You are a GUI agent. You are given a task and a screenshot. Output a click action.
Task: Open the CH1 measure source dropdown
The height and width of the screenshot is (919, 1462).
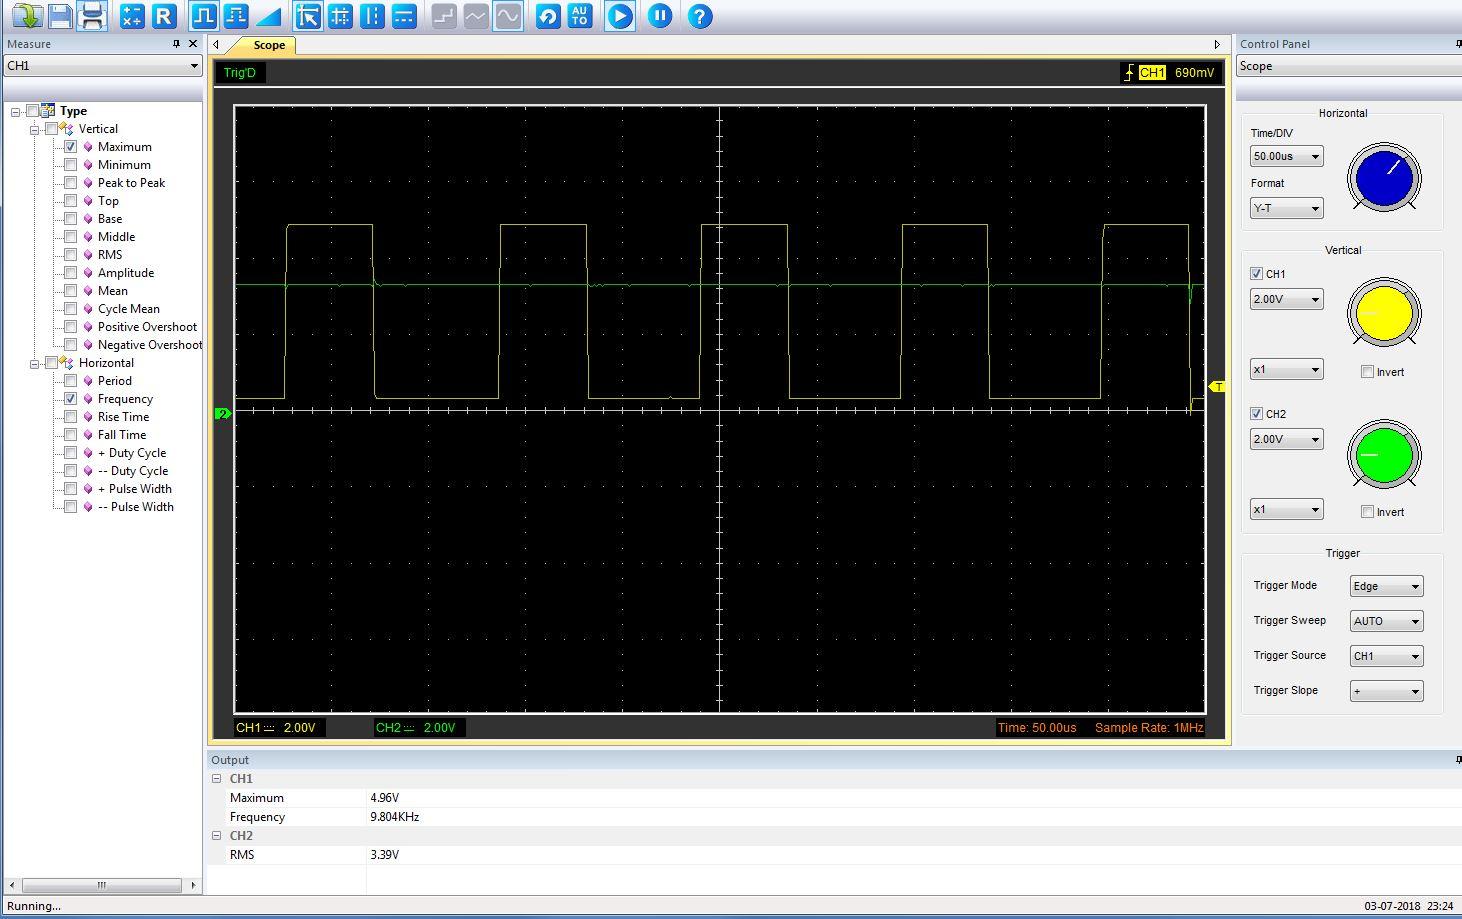click(102, 66)
